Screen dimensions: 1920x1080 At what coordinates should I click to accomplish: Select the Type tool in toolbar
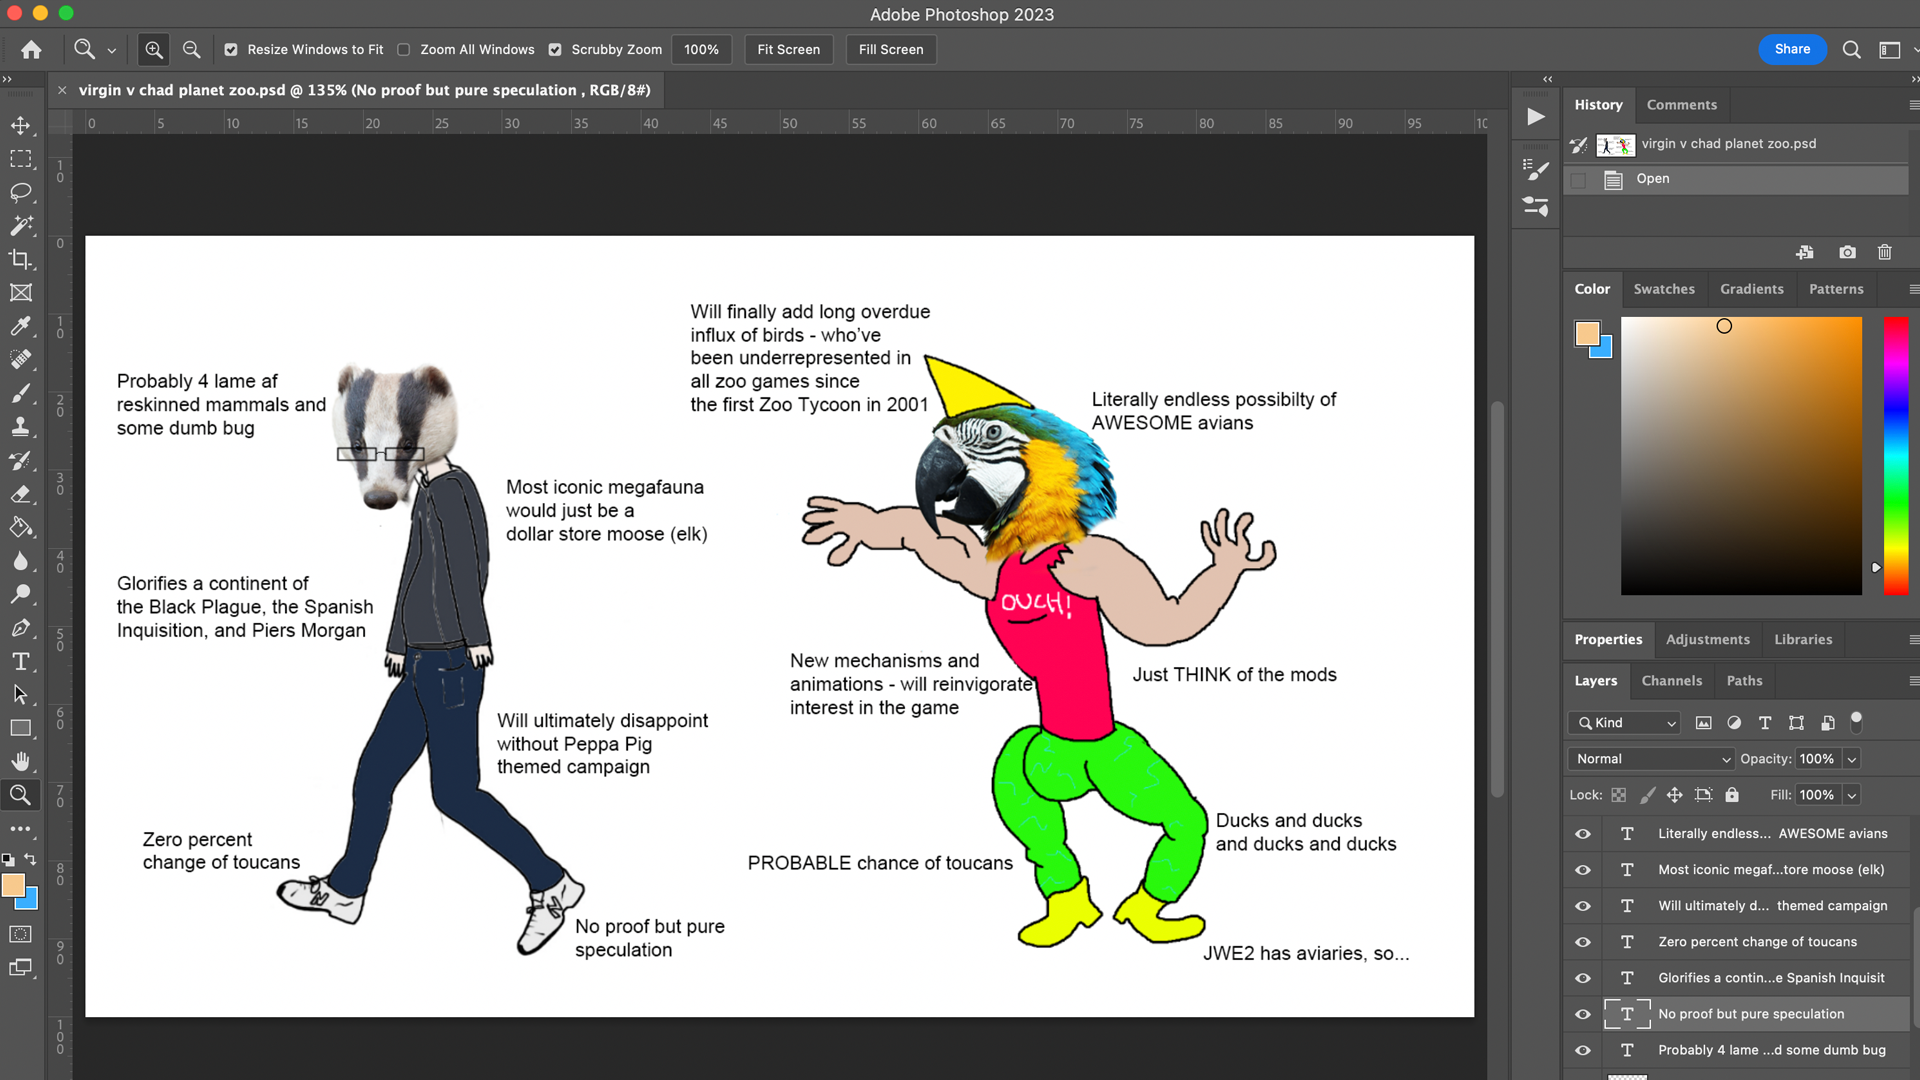click(x=20, y=661)
